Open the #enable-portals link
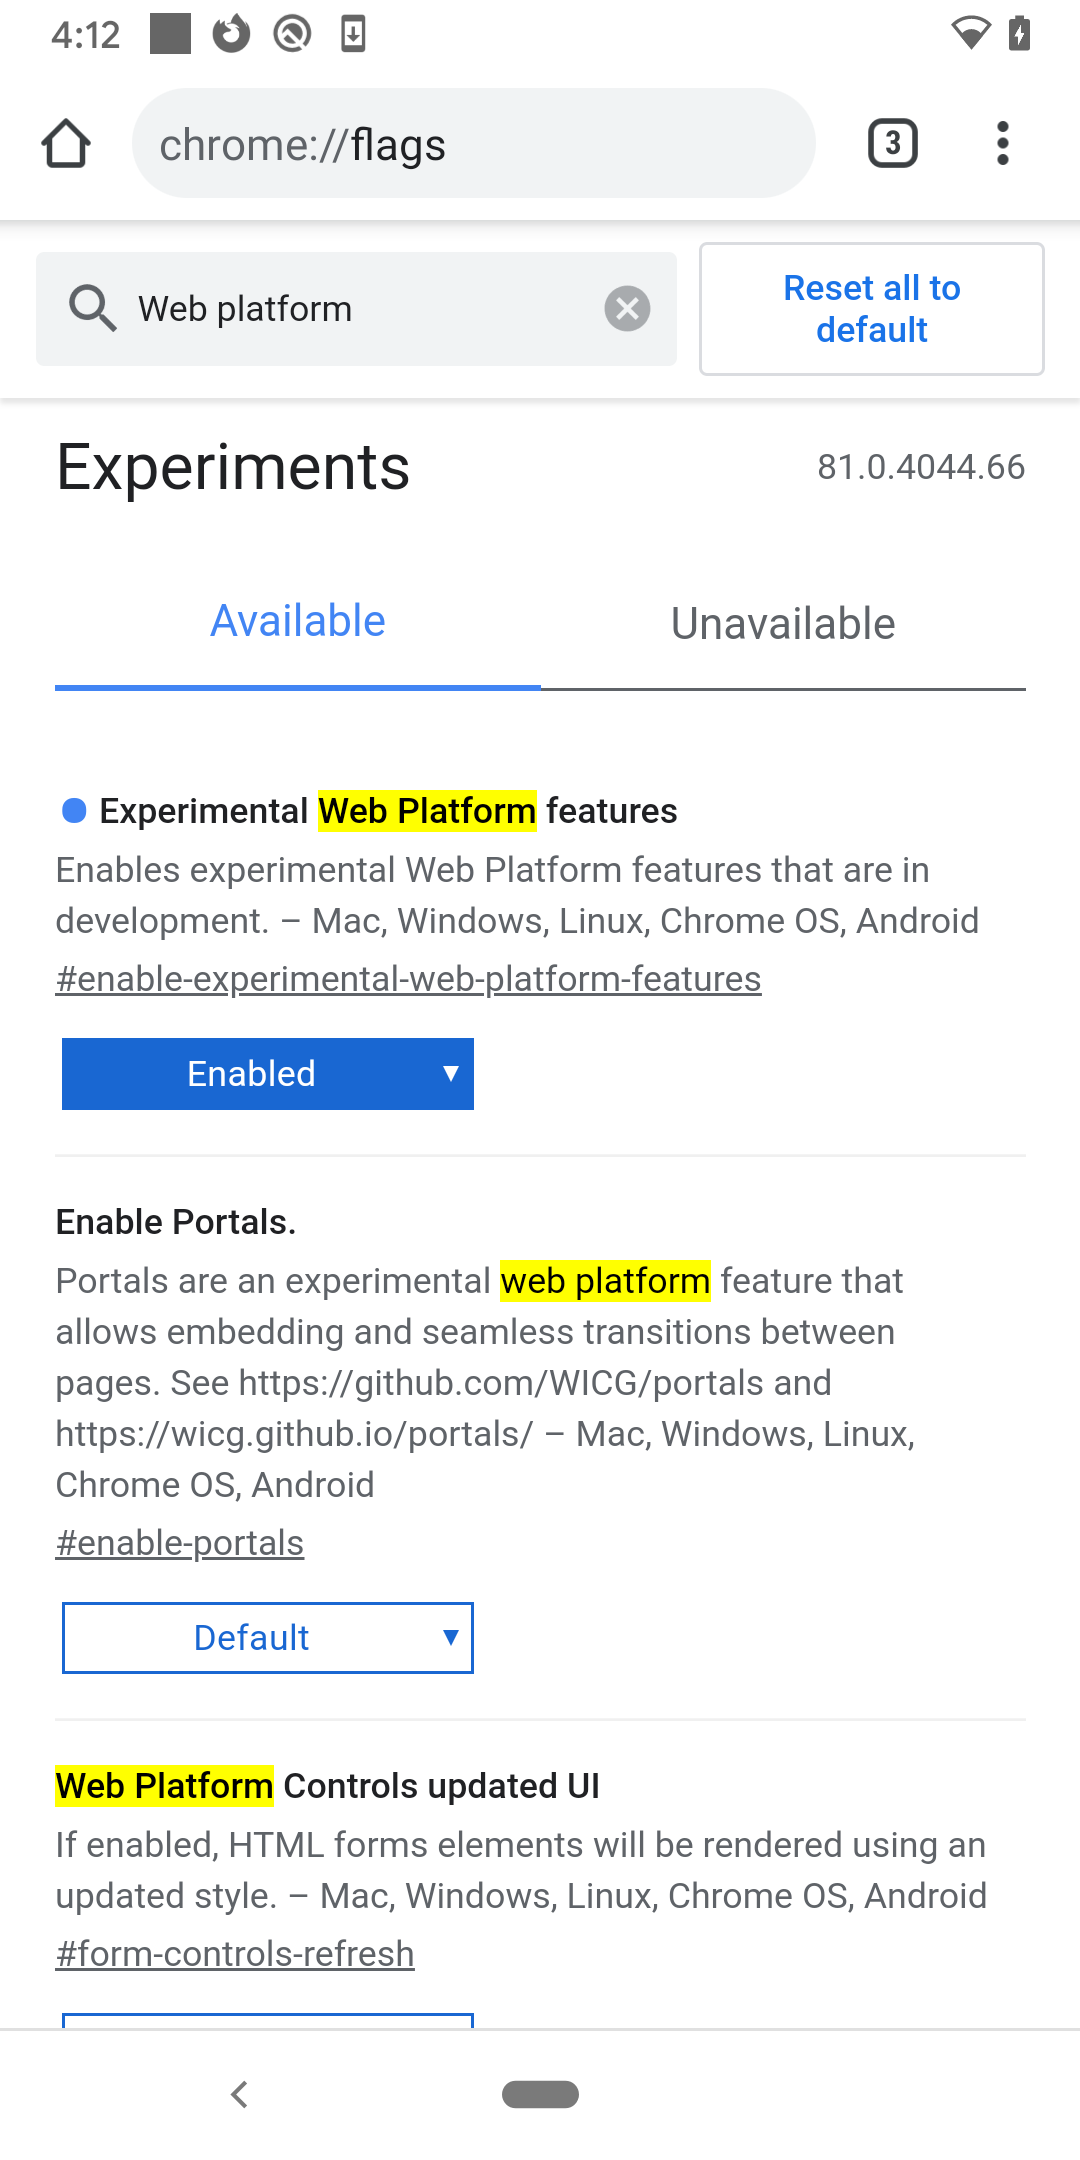1080x2160 pixels. [179, 1542]
